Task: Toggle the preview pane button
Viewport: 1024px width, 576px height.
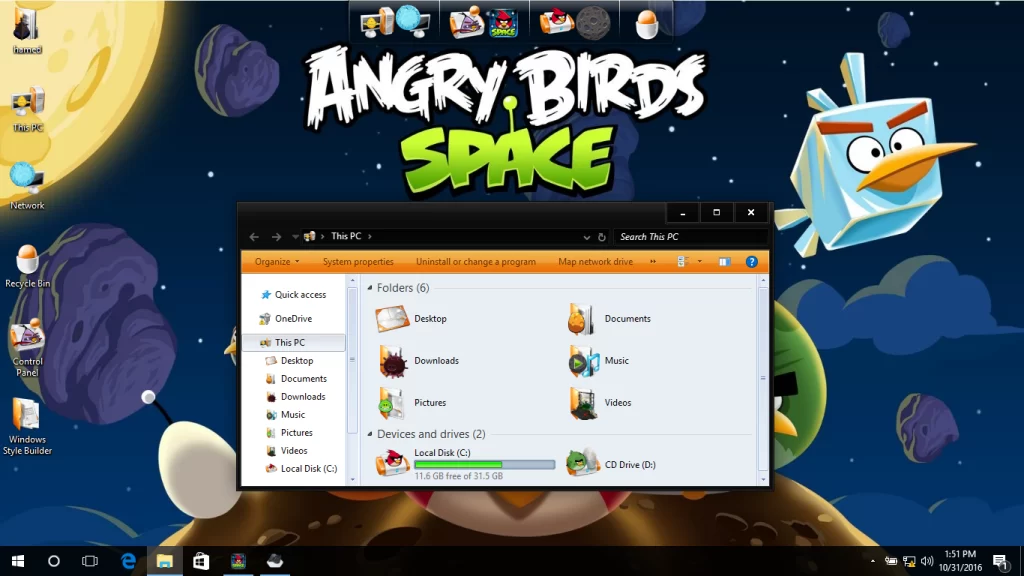Action: click(725, 262)
